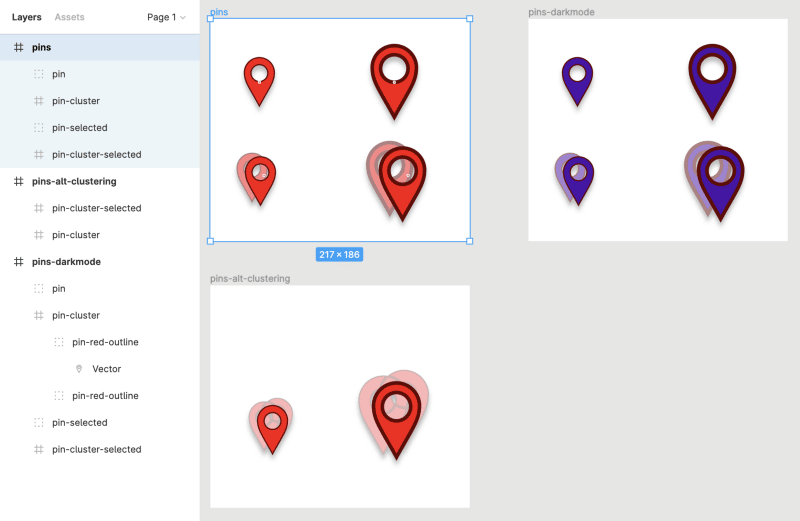Click the small cluster pin in pins-alt-clustering
The width and height of the screenshot is (800, 521).
point(271,426)
